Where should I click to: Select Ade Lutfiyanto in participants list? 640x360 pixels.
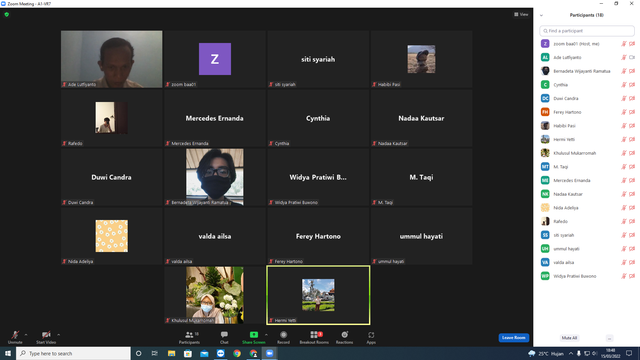587,58
